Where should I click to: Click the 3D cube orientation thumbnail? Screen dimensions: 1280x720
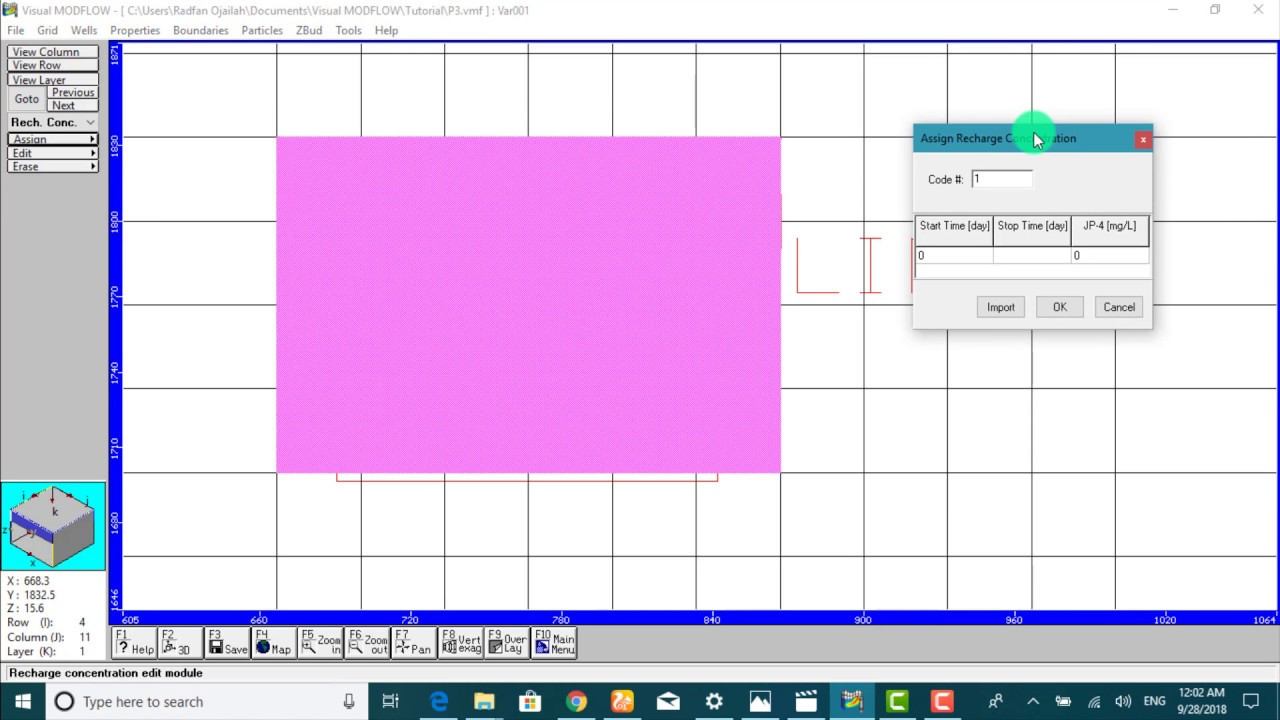[53, 526]
